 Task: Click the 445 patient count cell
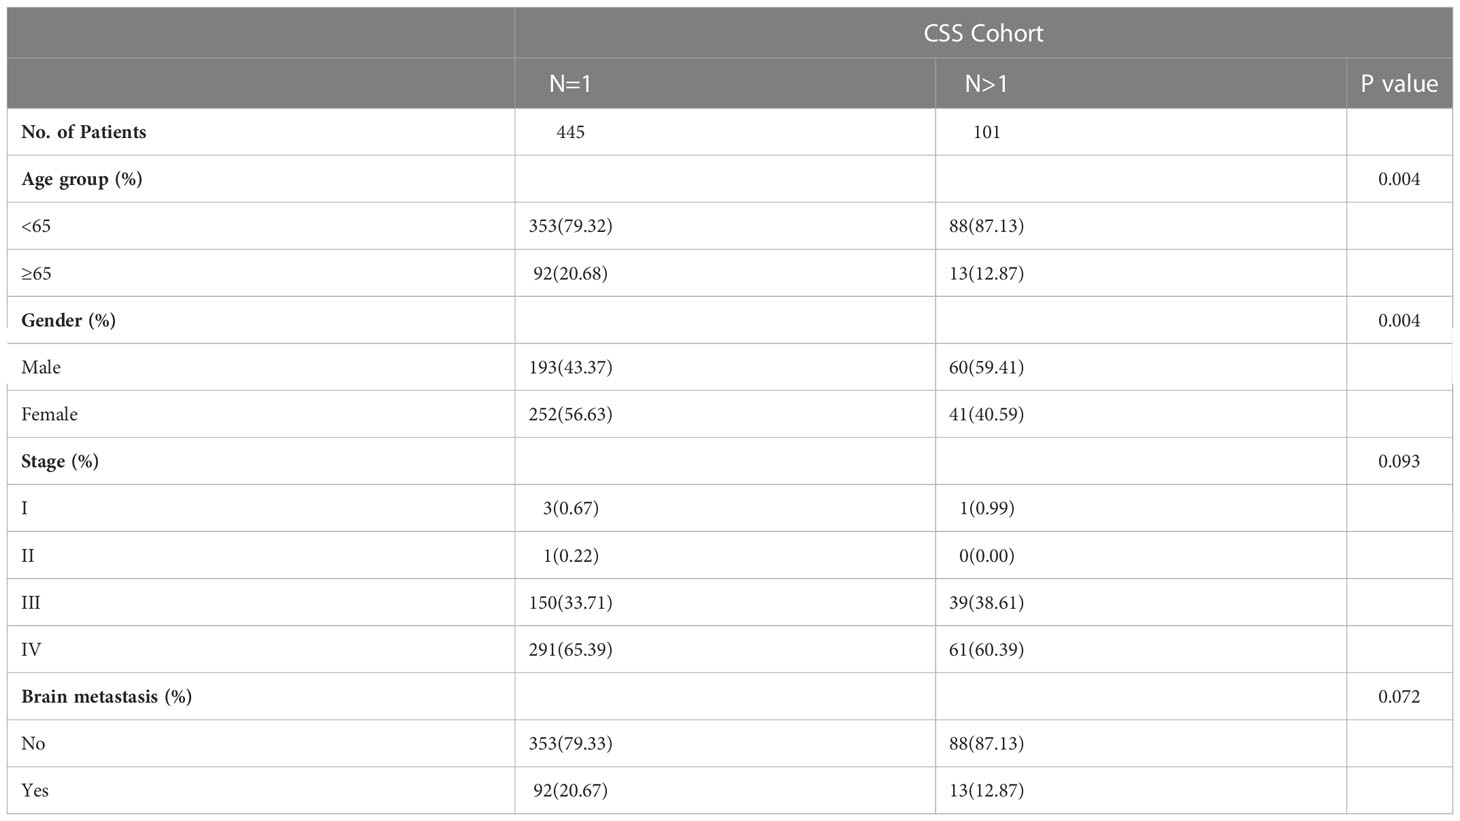tap(571, 132)
